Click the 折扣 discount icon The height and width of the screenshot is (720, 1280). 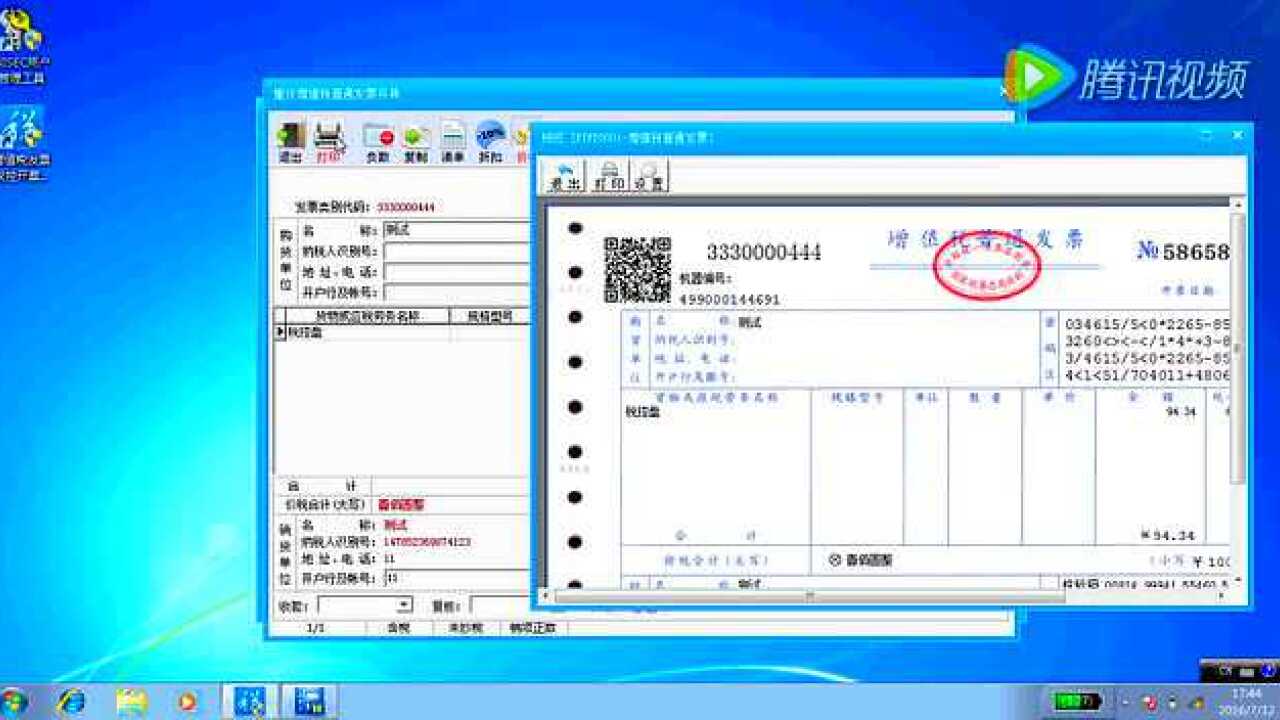pos(490,143)
